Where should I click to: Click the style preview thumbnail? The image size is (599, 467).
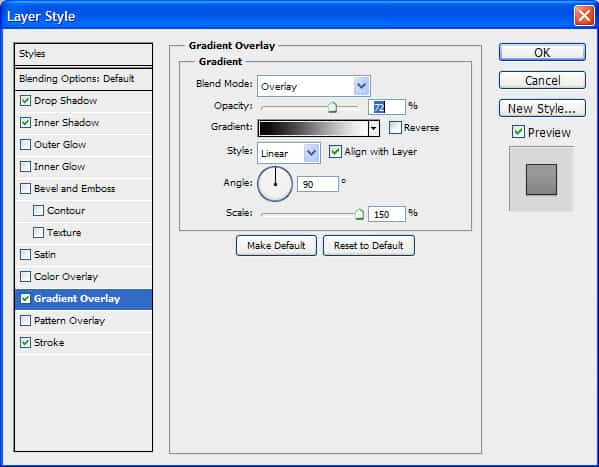(541, 179)
